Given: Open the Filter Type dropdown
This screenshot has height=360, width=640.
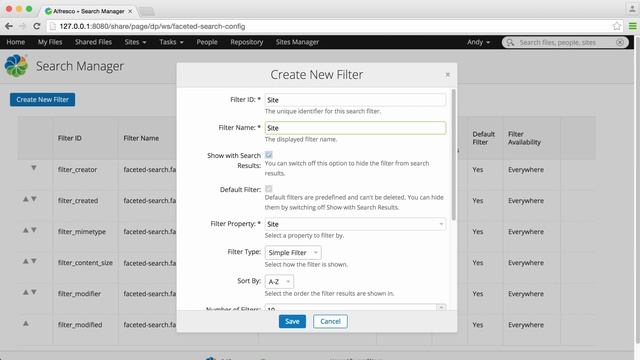Looking at the screenshot, I should tap(293, 253).
